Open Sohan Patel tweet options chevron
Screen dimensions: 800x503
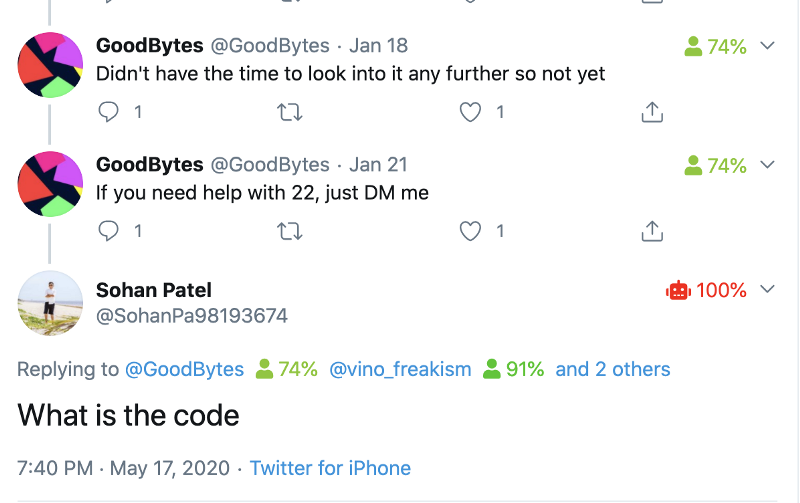(x=767, y=289)
